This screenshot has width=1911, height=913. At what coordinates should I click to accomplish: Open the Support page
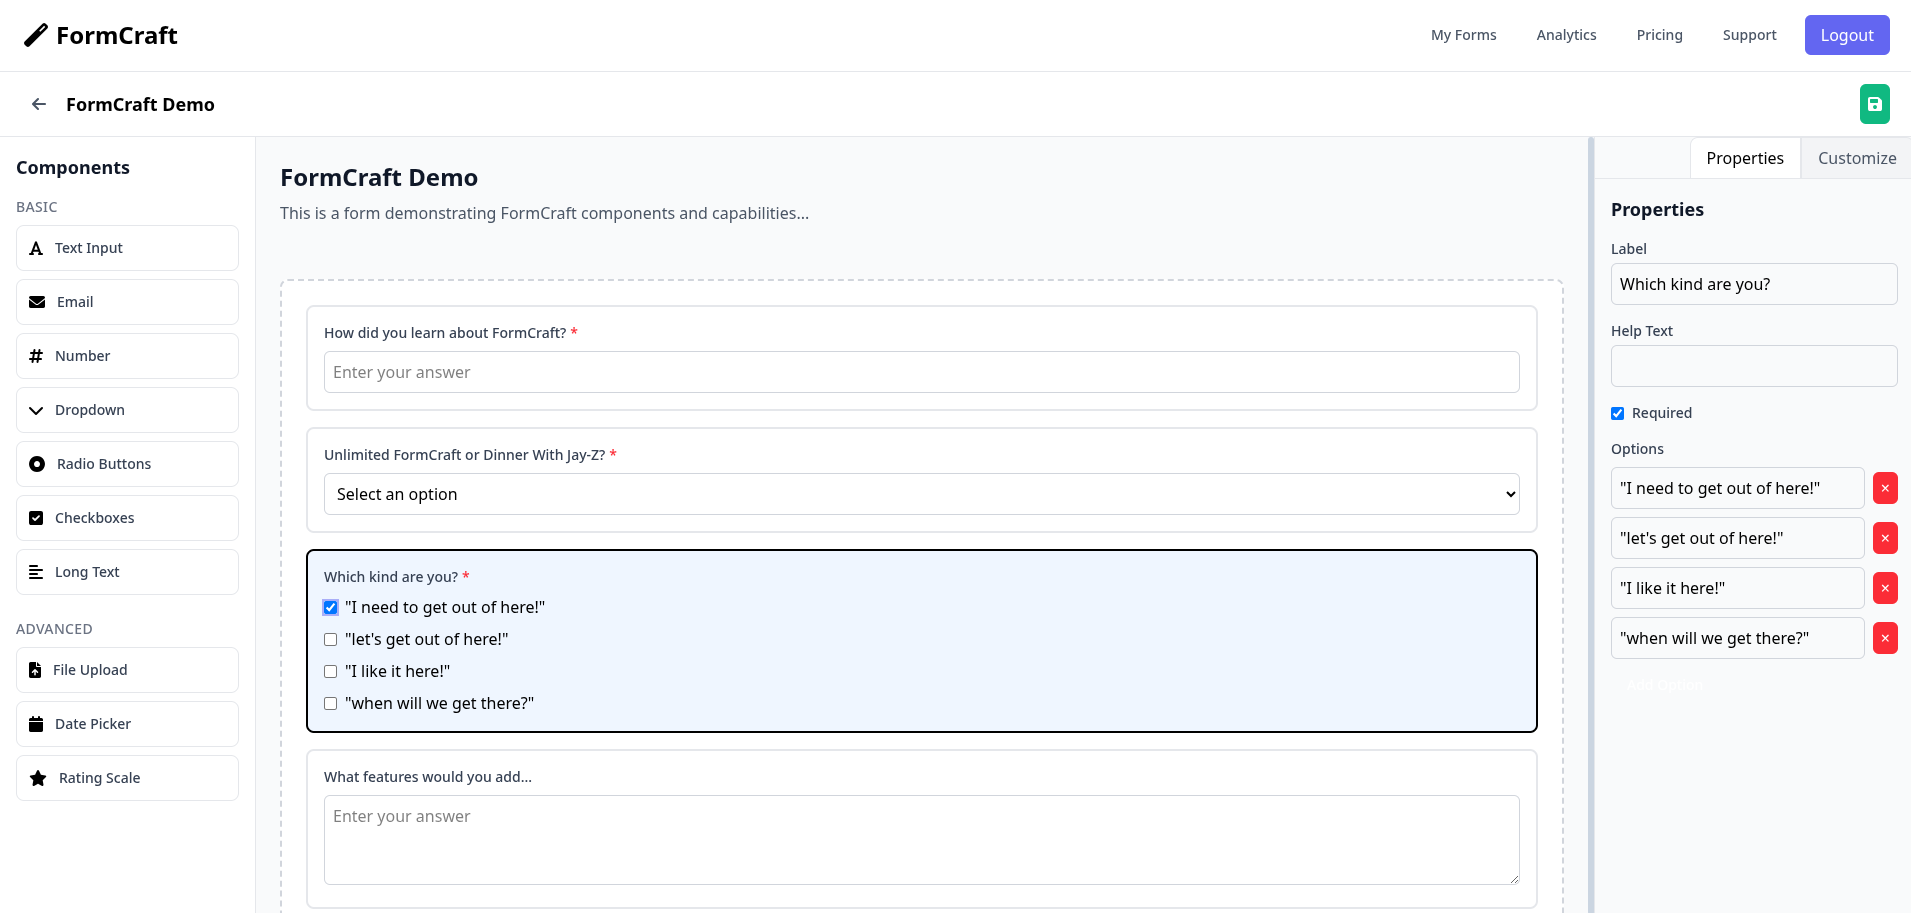tap(1749, 35)
